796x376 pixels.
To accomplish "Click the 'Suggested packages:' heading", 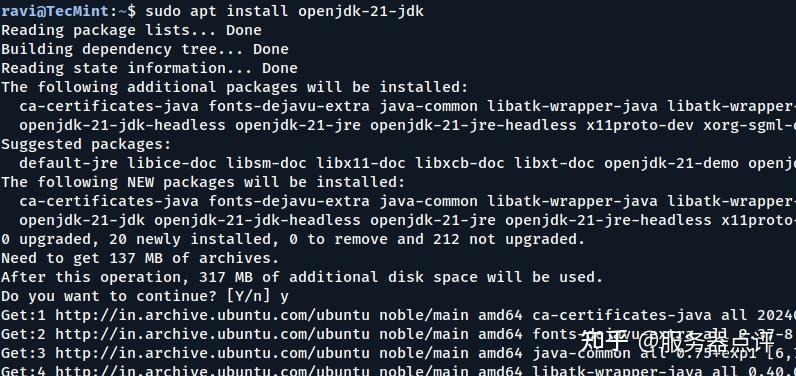I will click(86, 144).
